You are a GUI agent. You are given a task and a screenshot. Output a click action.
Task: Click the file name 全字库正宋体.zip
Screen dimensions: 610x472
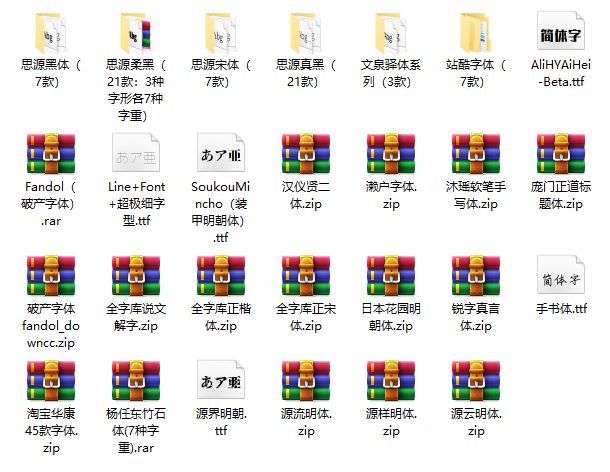[x=306, y=317]
